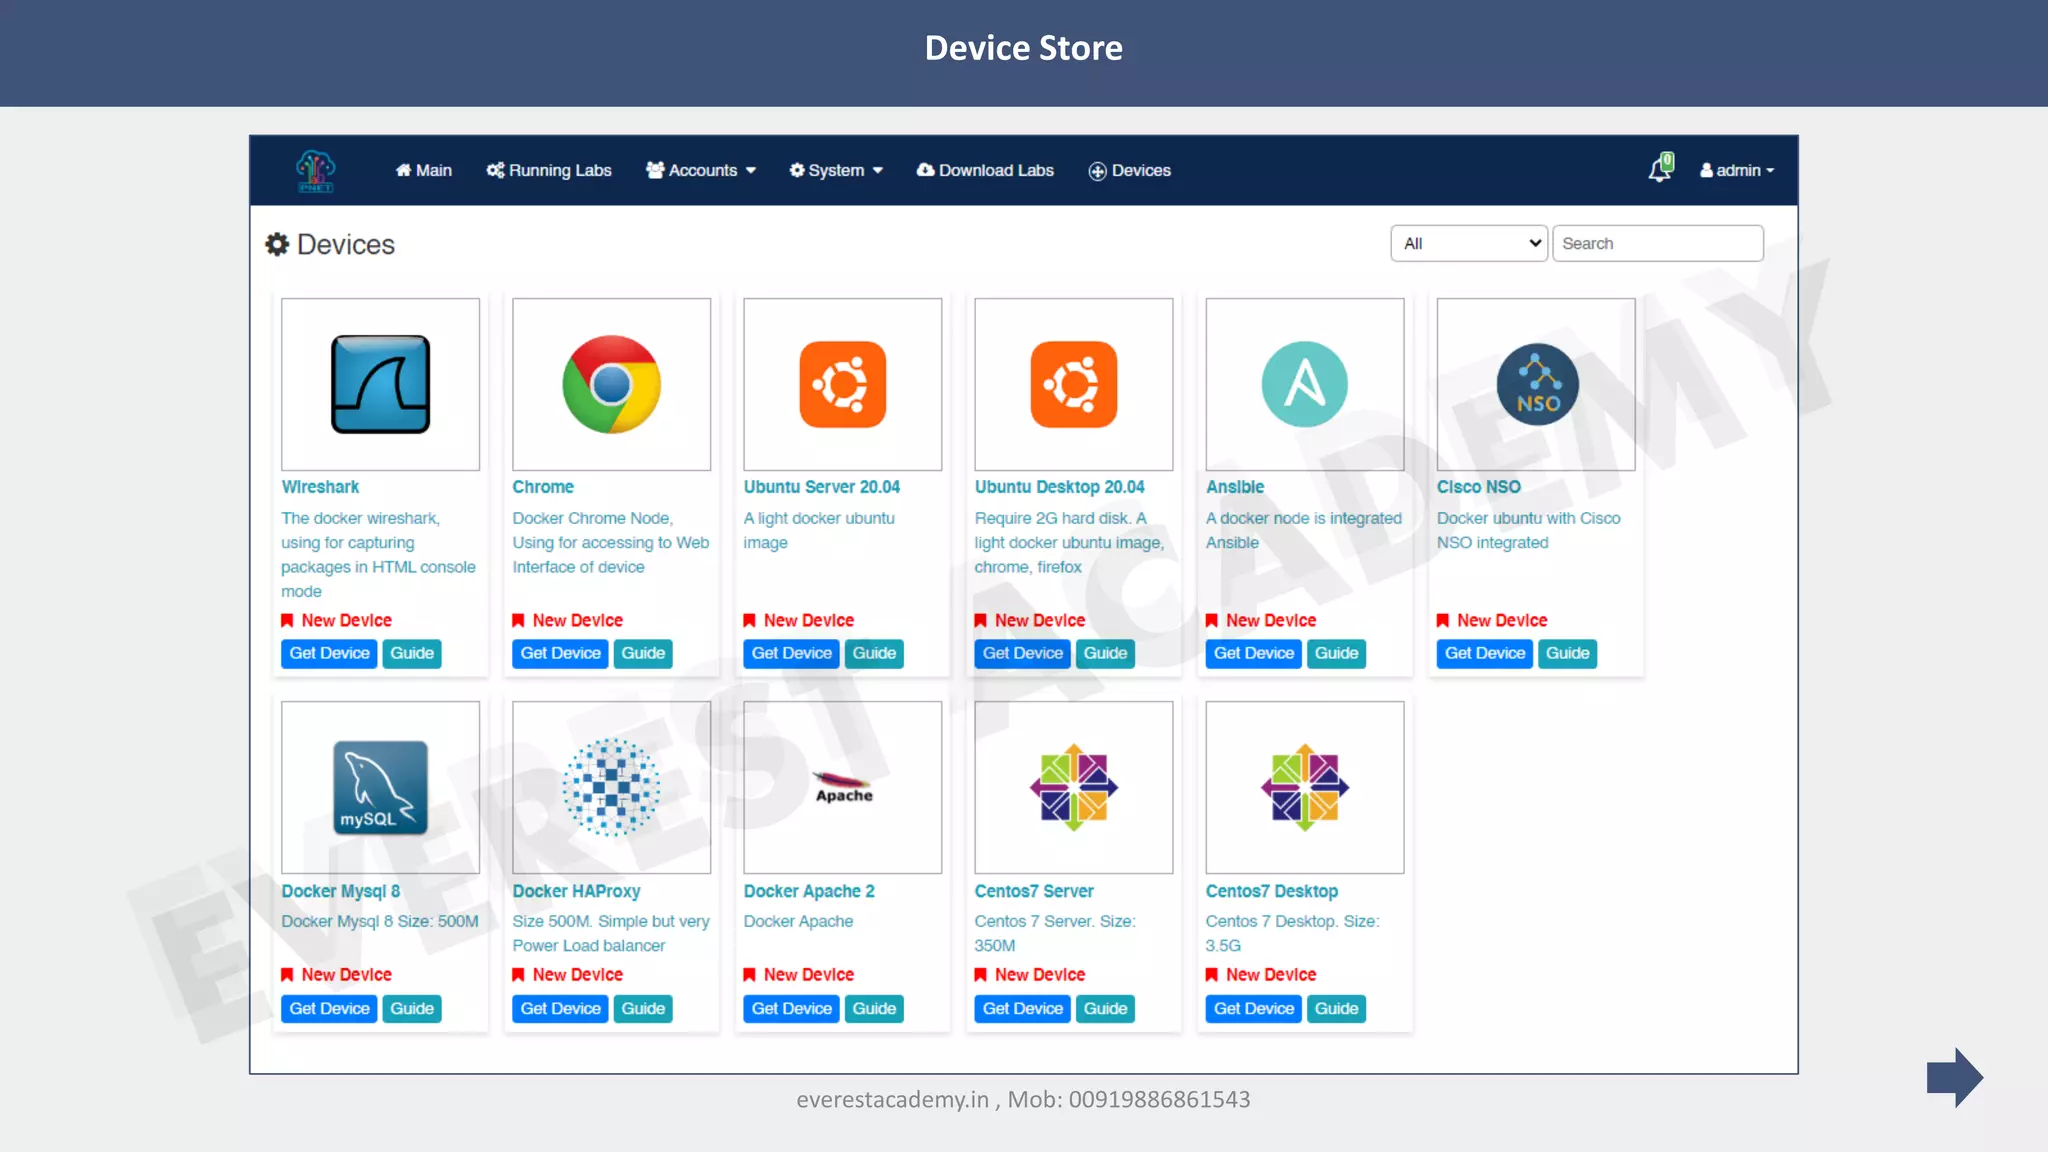
Task: Click the Centos7 Server logo
Action: [x=1073, y=788]
